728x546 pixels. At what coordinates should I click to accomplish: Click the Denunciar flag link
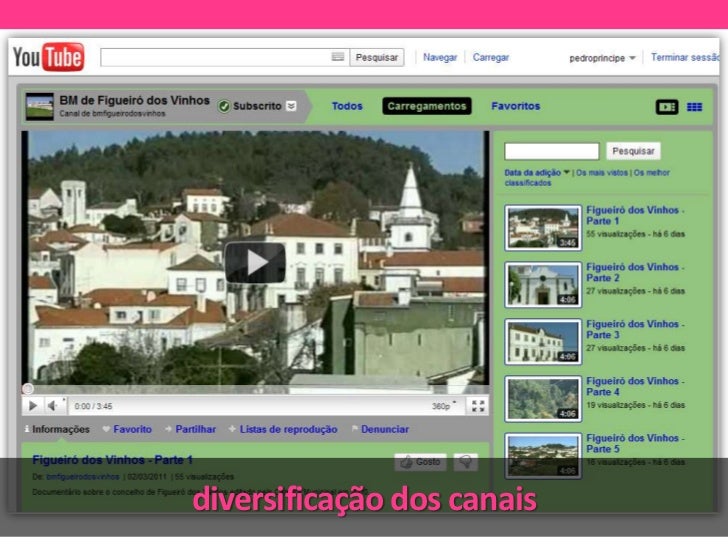[x=381, y=429]
